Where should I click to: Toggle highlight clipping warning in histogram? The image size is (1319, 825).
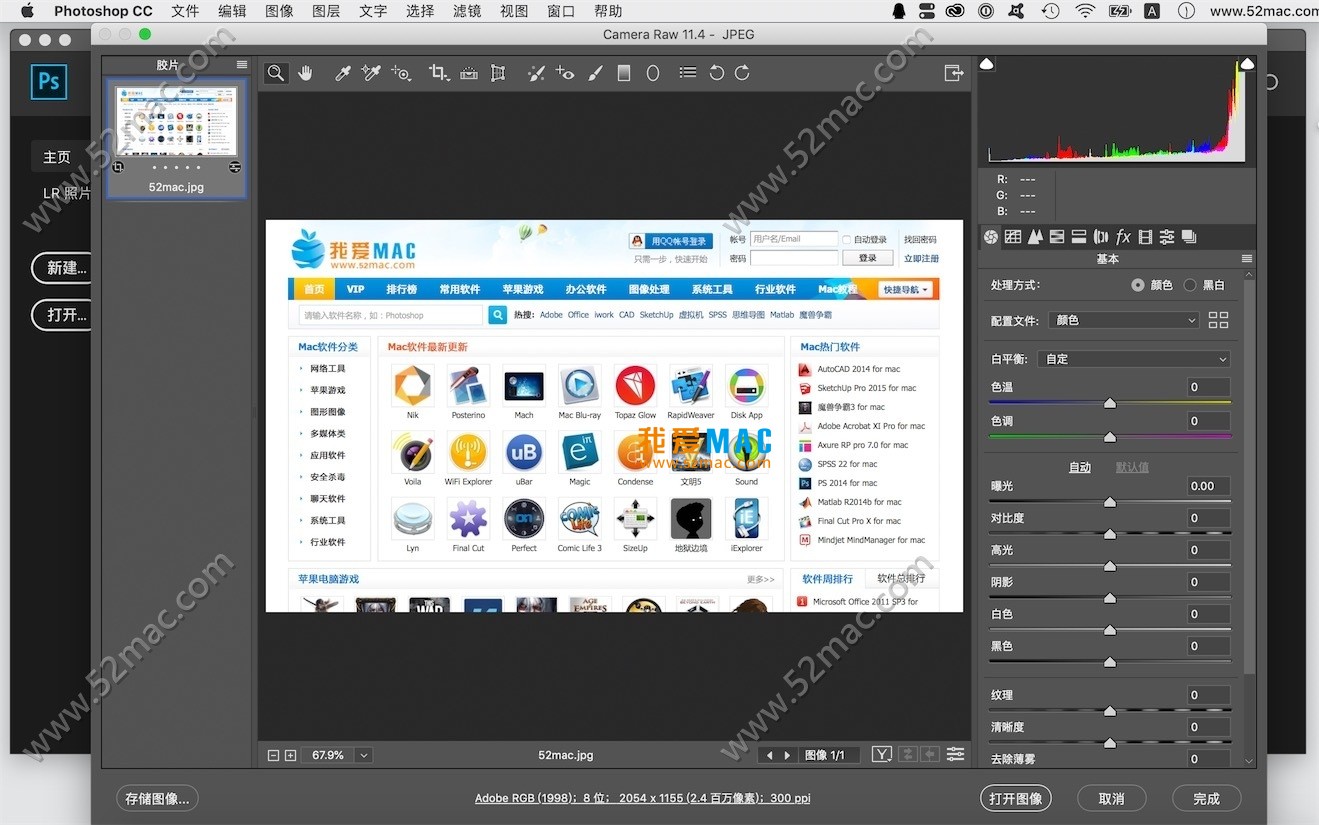[1246, 64]
